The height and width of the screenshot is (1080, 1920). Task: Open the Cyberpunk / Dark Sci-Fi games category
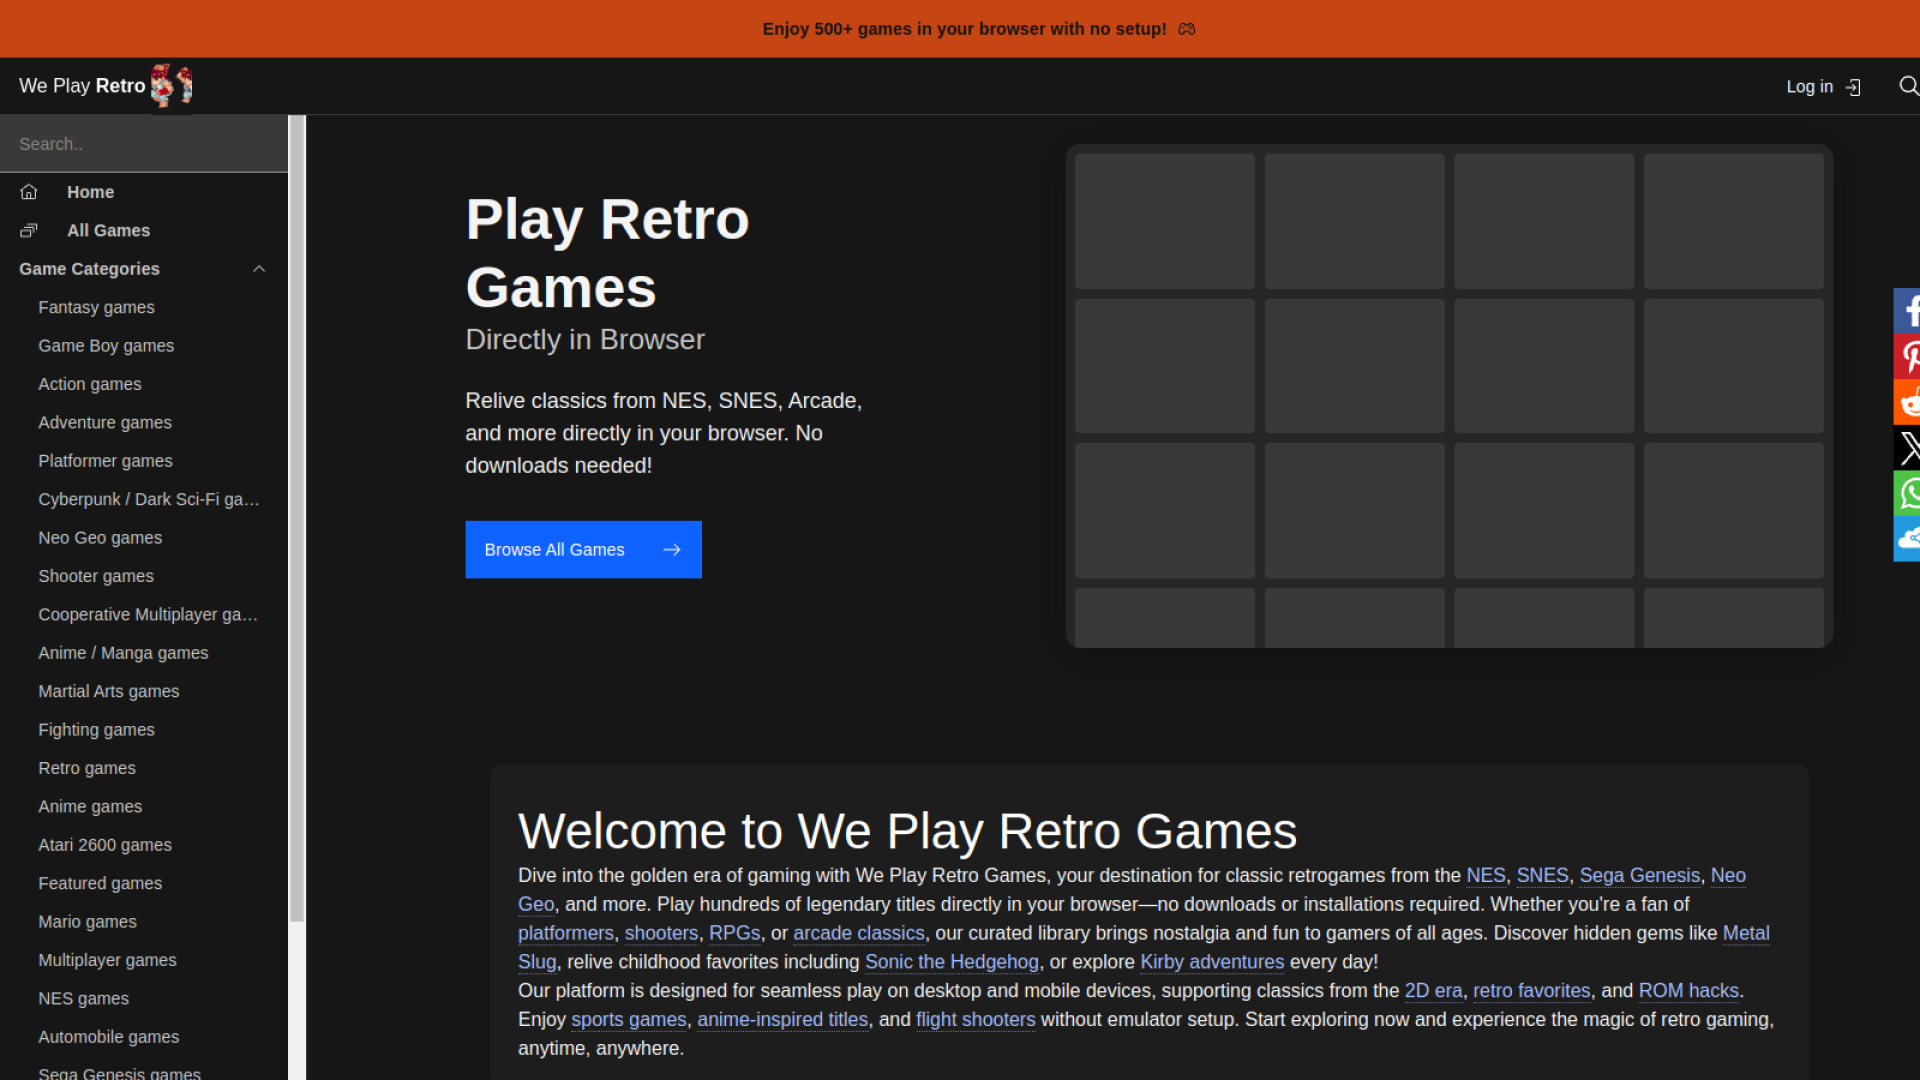[x=149, y=499]
